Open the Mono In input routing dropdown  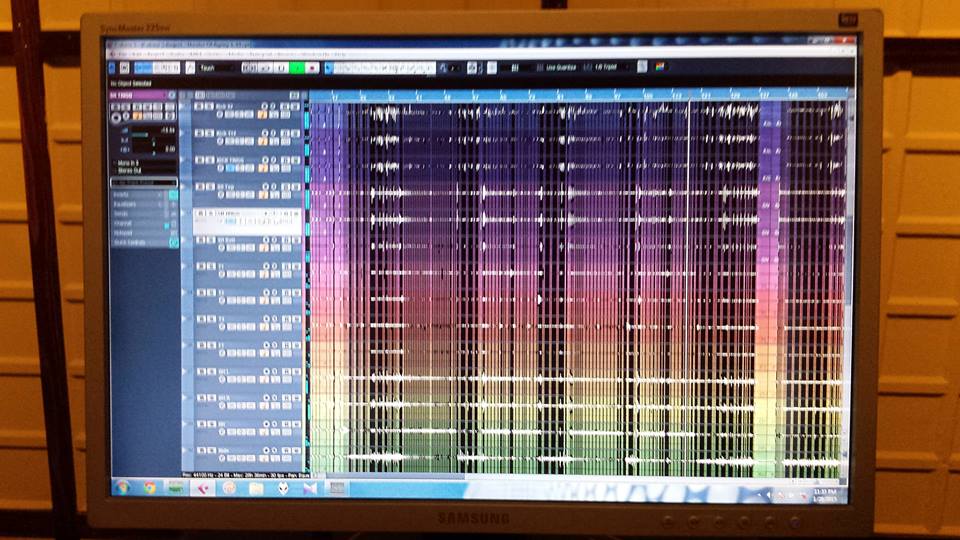click(144, 163)
